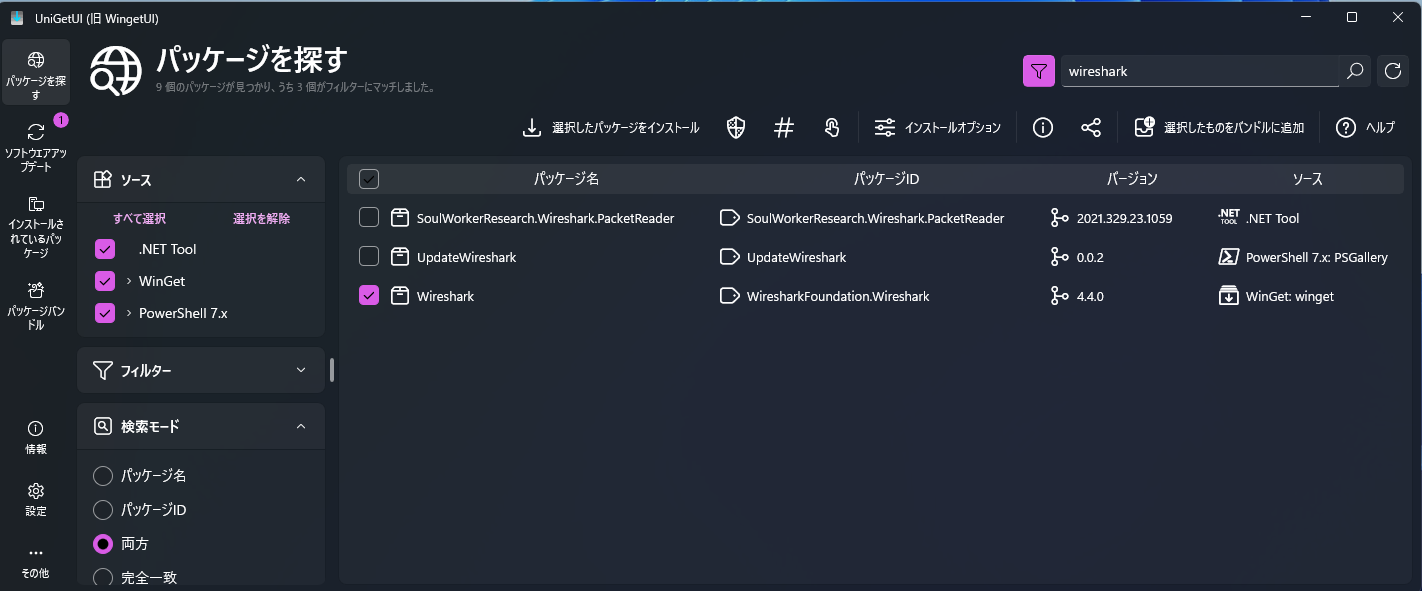This screenshot has height=591, width=1422.
Task: Click 選択を解除 link
Action: [x=261, y=218]
